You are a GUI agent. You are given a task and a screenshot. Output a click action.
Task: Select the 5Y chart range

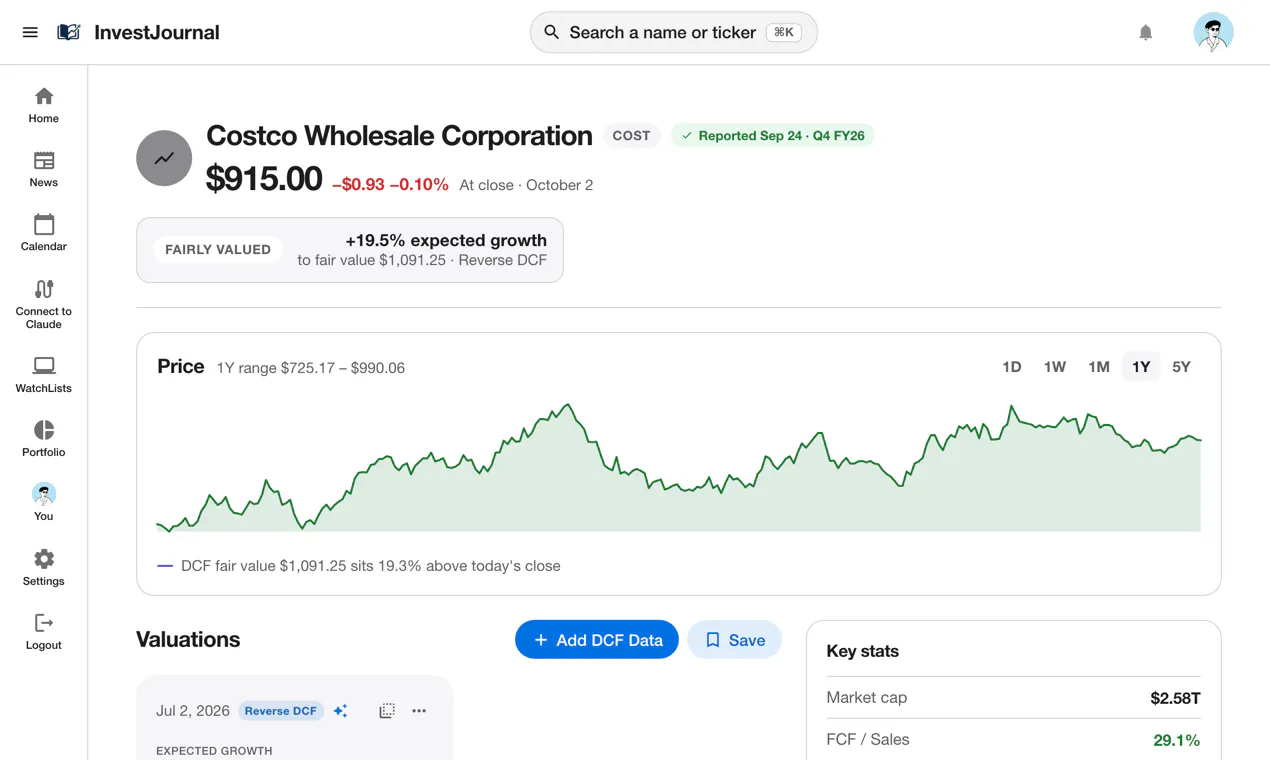coord(1181,367)
